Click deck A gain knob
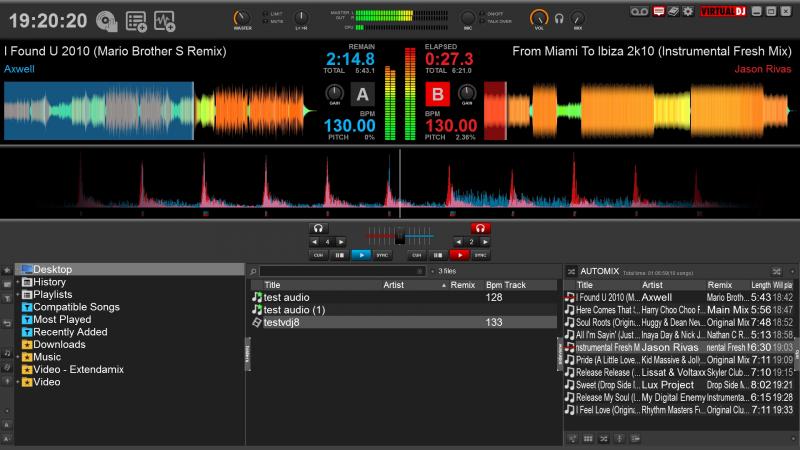Image resolution: width=800 pixels, height=450 pixels. 335,92
